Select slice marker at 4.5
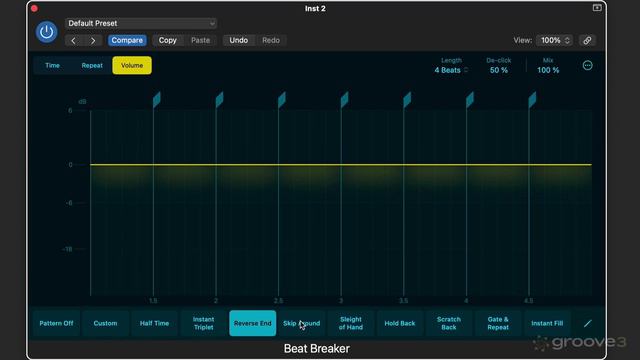The height and width of the screenshot is (360, 640). point(532,100)
